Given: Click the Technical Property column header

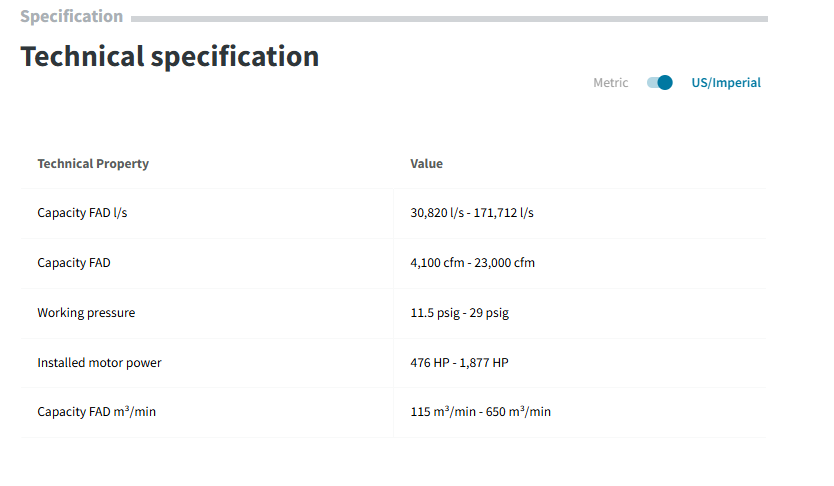Looking at the screenshot, I should 93,163.
